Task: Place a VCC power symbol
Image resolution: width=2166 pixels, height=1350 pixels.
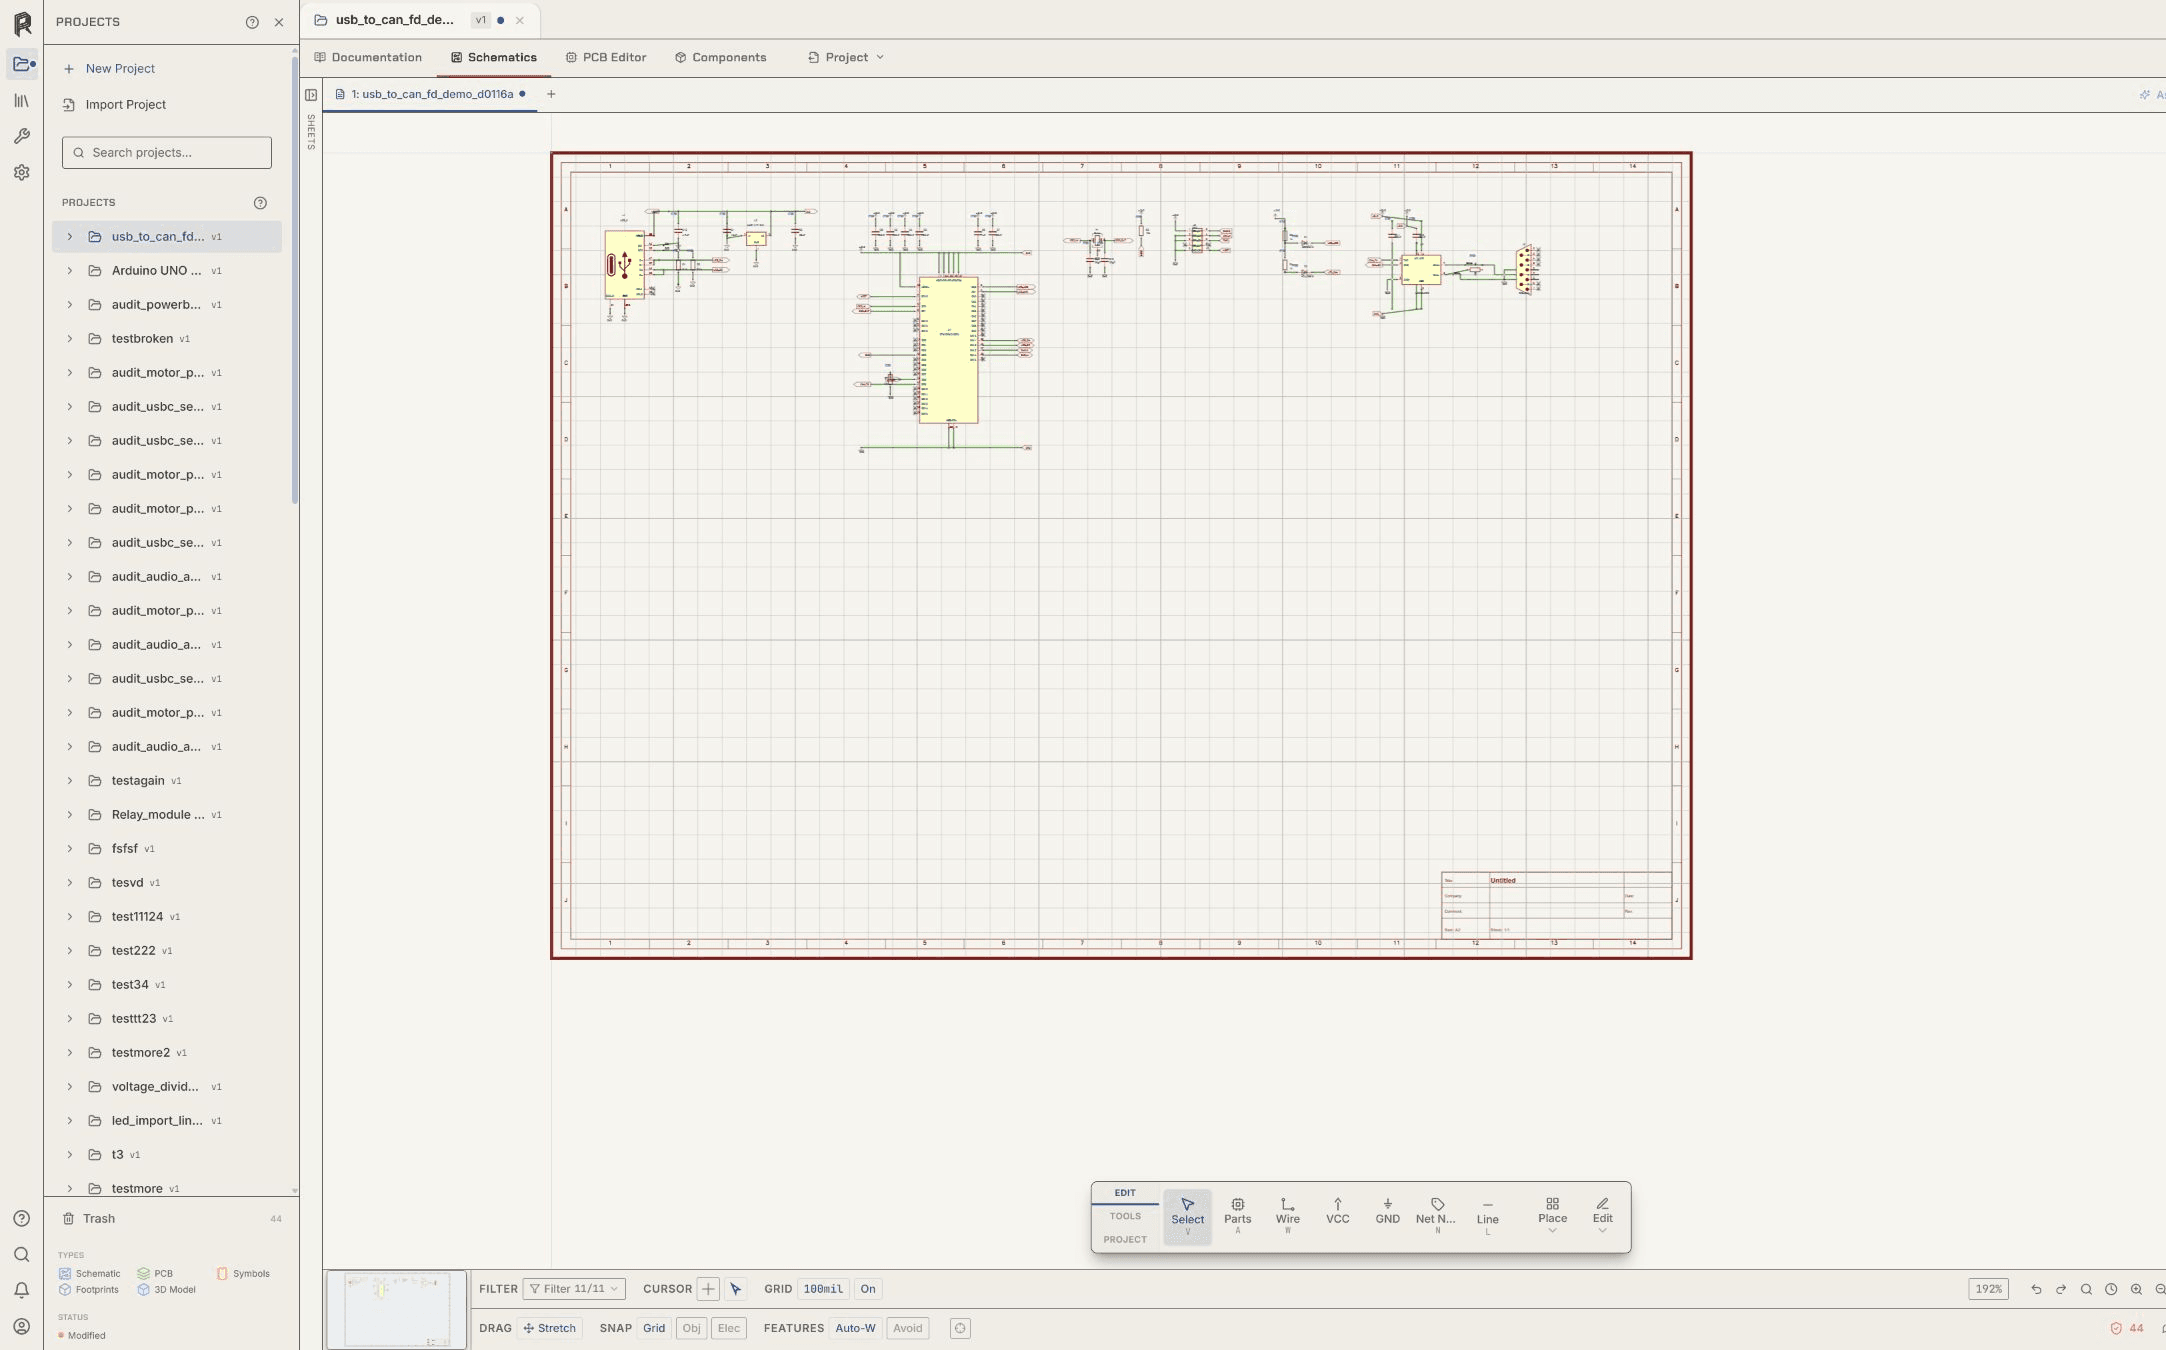Action: [x=1337, y=1216]
